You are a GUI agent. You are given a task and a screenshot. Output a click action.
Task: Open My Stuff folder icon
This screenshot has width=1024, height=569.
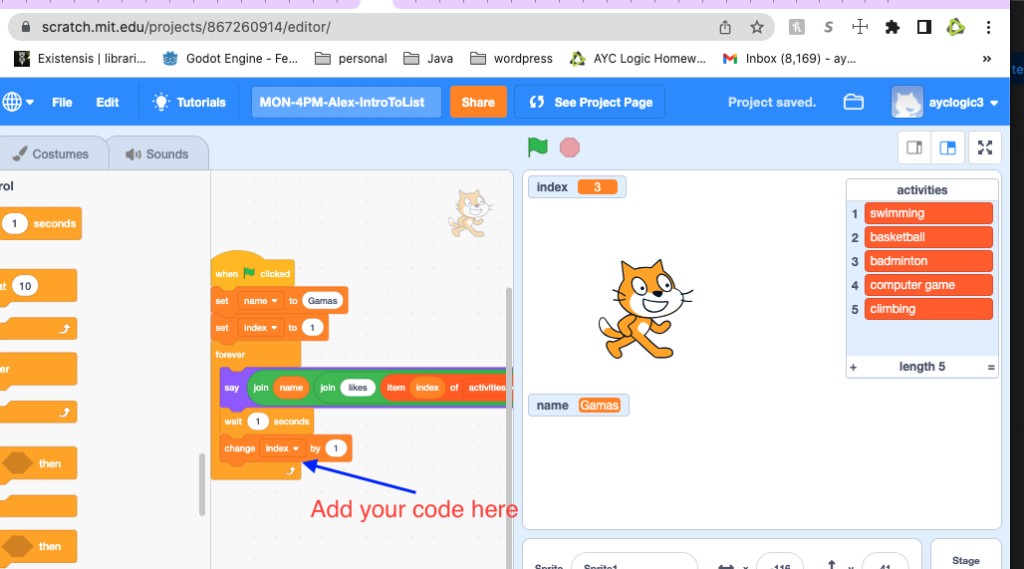click(854, 102)
